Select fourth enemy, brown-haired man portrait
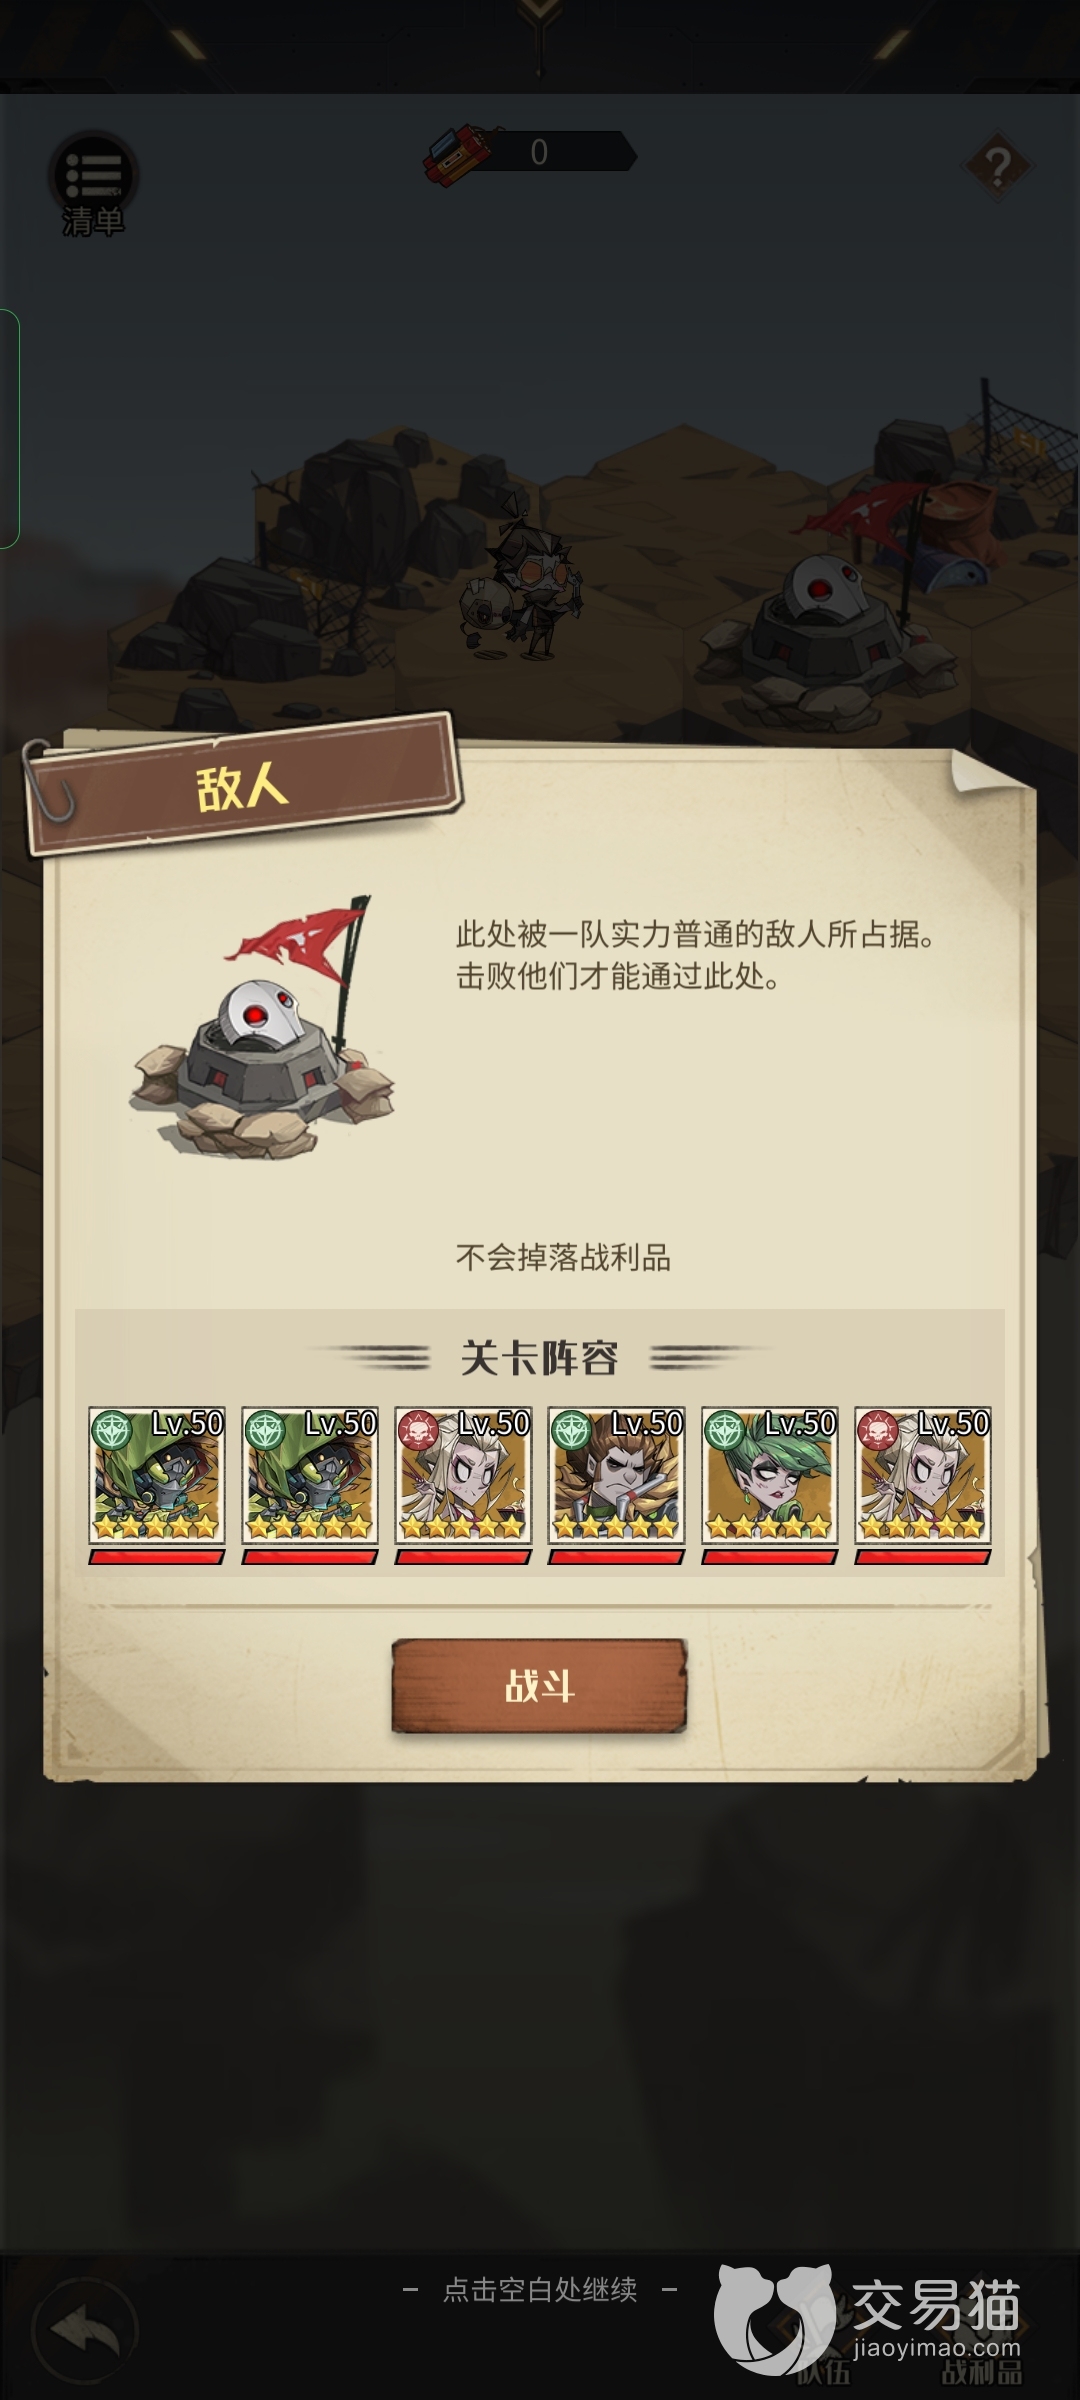This screenshot has width=1080, height=2400. (615, 1476)
